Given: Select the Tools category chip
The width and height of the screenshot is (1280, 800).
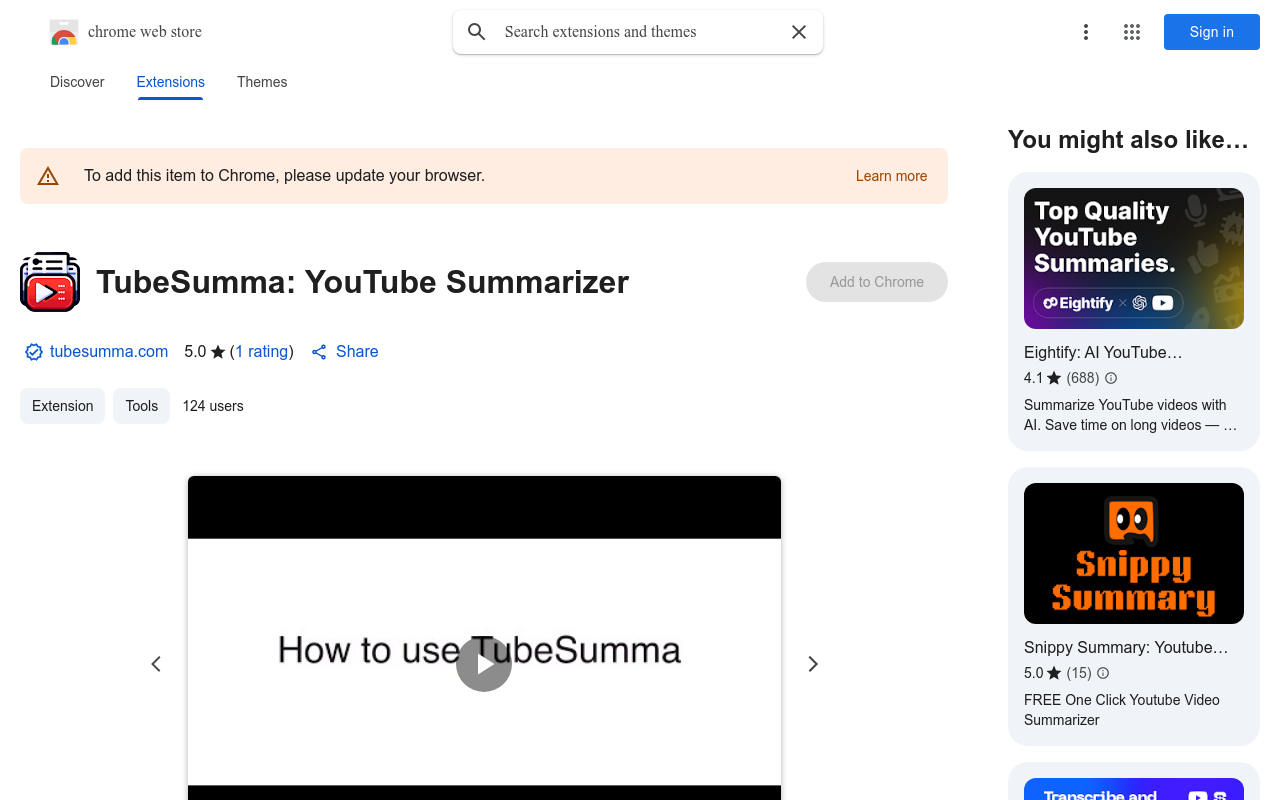Looking at the screenshot, I should tap(141, 406).
